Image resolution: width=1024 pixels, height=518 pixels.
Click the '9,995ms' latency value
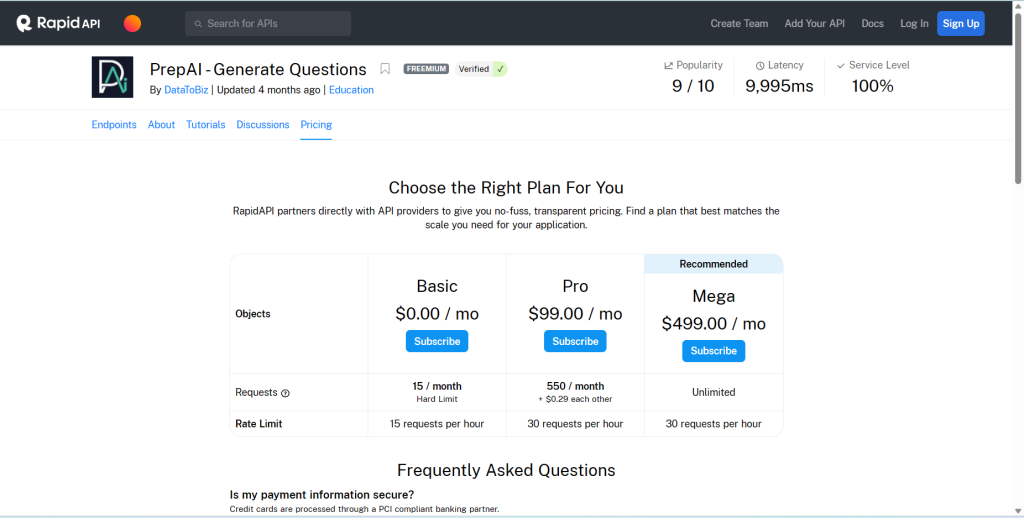(x=779, y=86)
